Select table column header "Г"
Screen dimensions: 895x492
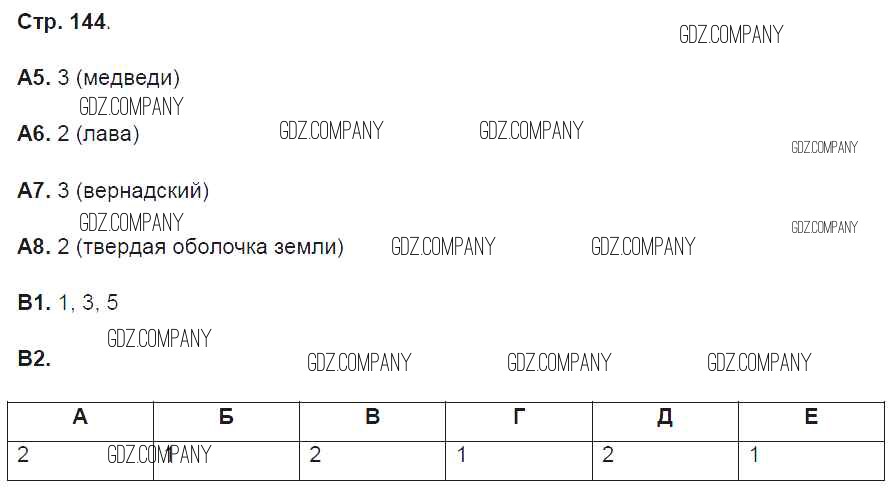click(x=518, y=418)
